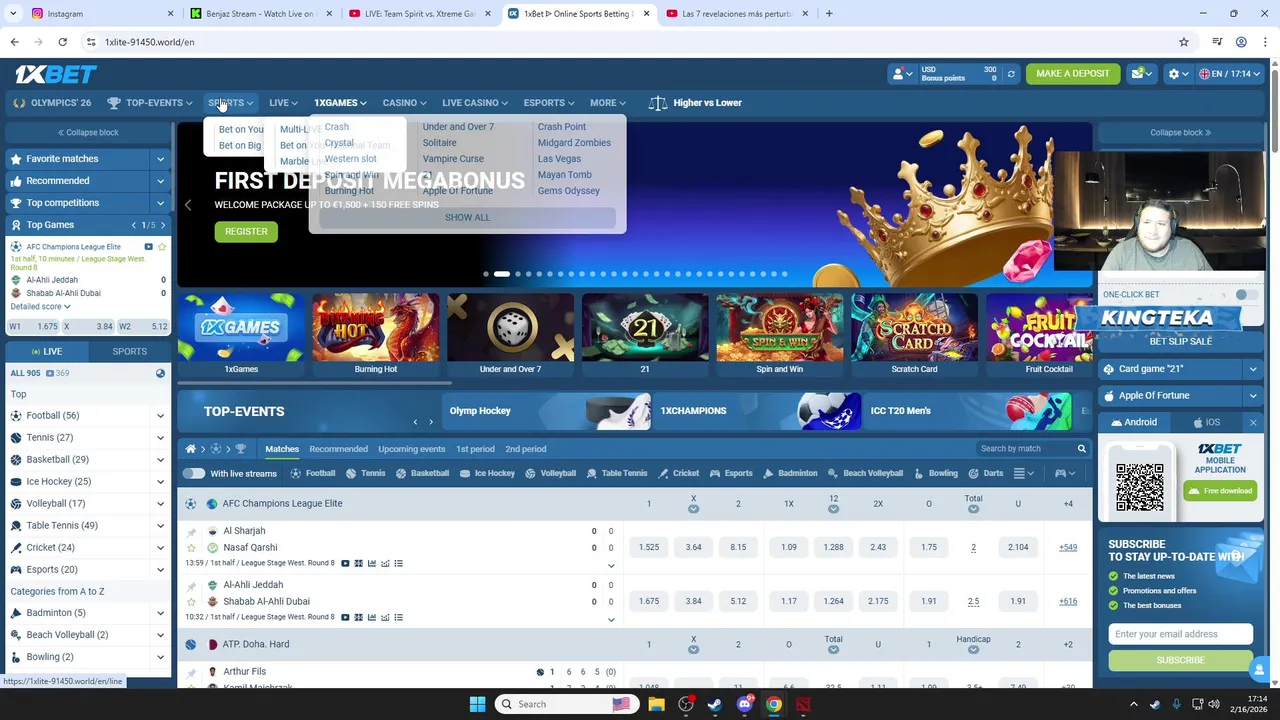Open +549 more markets link

coord(1068,548)
